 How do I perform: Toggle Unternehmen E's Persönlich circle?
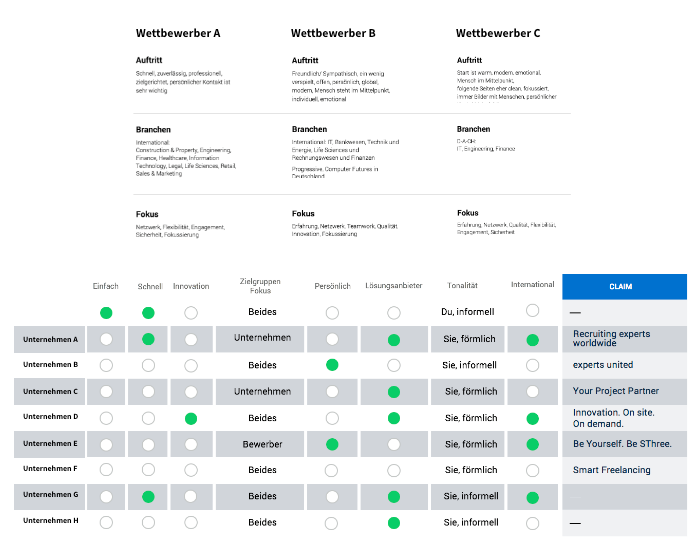click(332, 444)
